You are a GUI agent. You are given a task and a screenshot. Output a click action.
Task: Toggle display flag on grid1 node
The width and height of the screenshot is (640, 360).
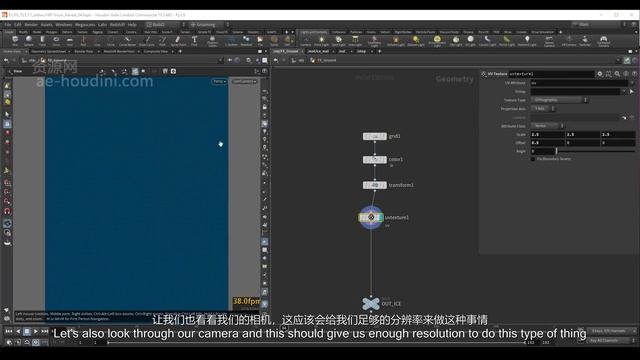(x=384, y=136)
